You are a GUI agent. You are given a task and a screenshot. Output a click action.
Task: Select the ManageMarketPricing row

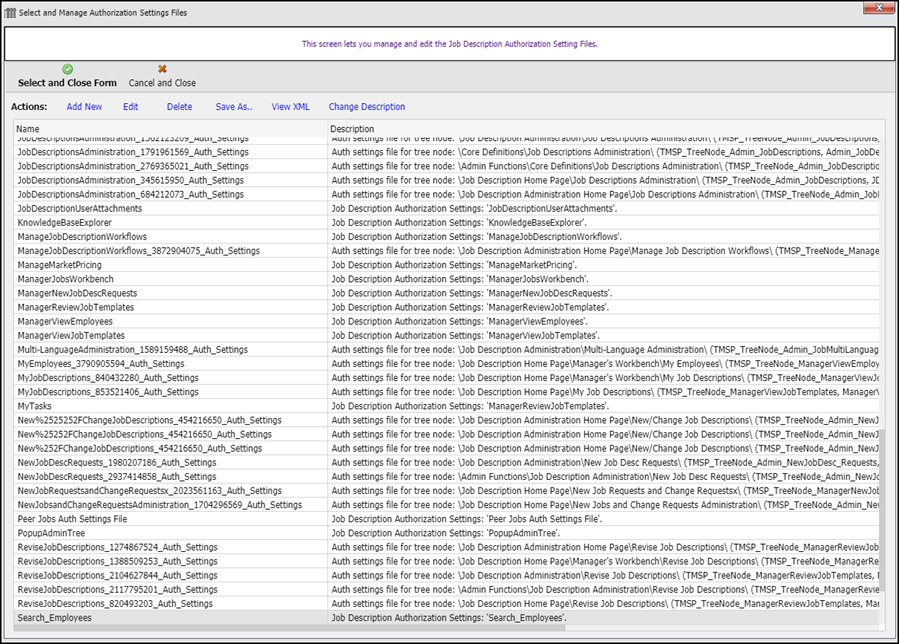447,265
